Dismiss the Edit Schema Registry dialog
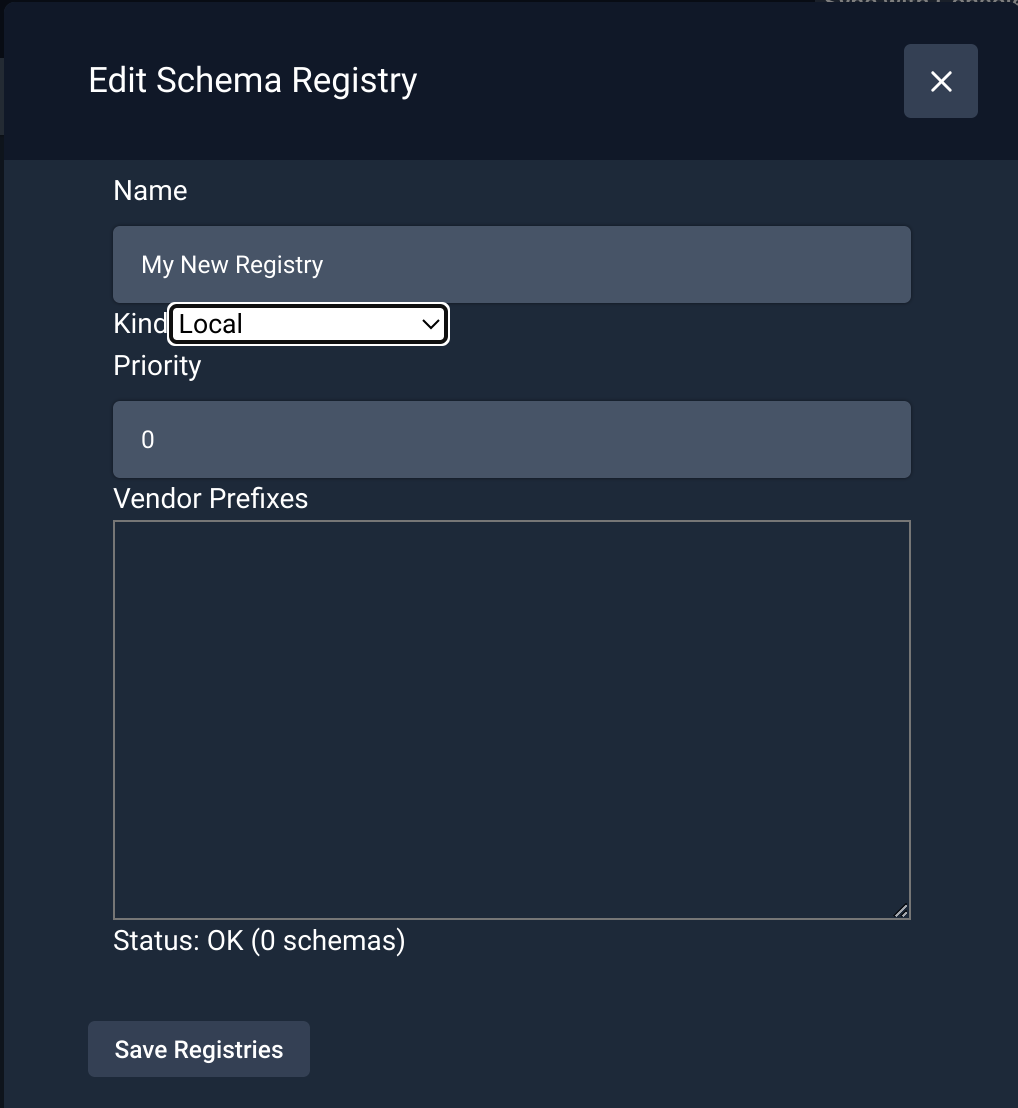This screenshot has width=1018, height=1108. (940, 81)
